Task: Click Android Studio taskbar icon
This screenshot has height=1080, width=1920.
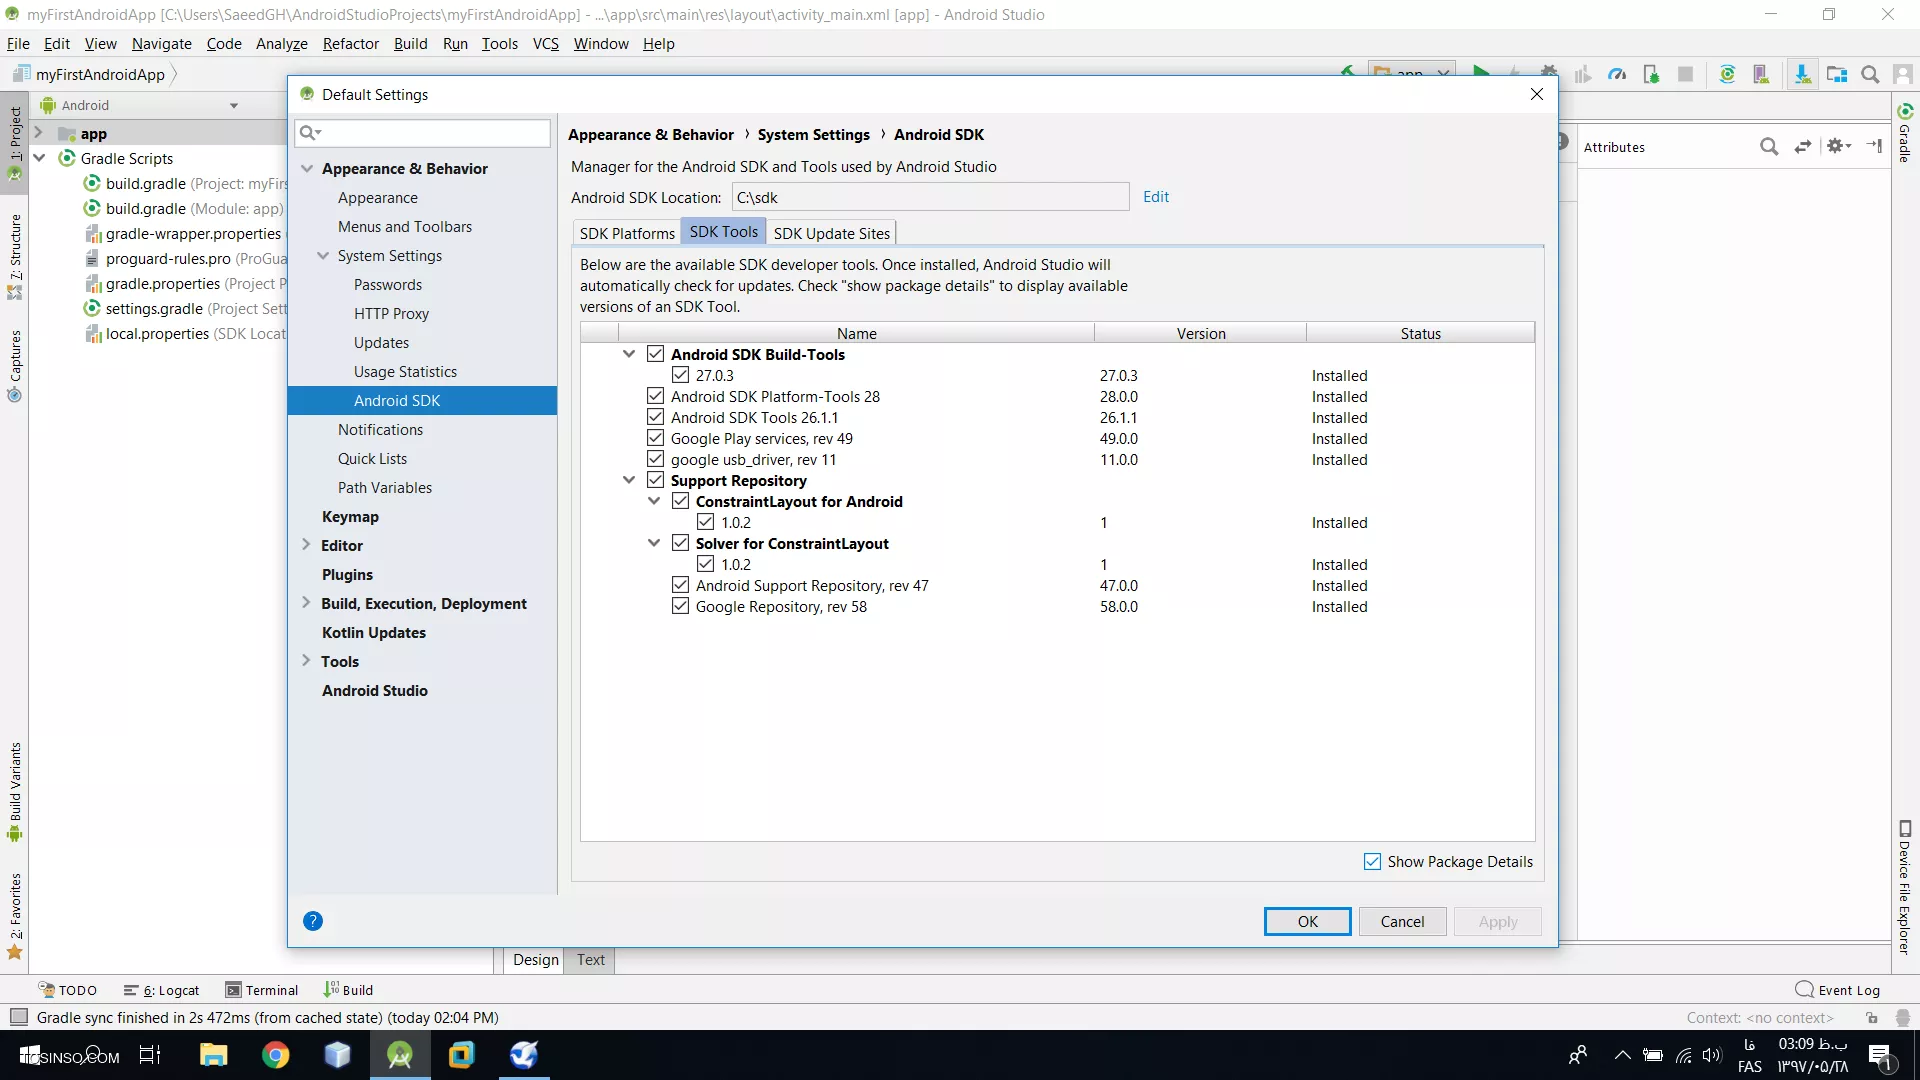Action: [400, 1055]
